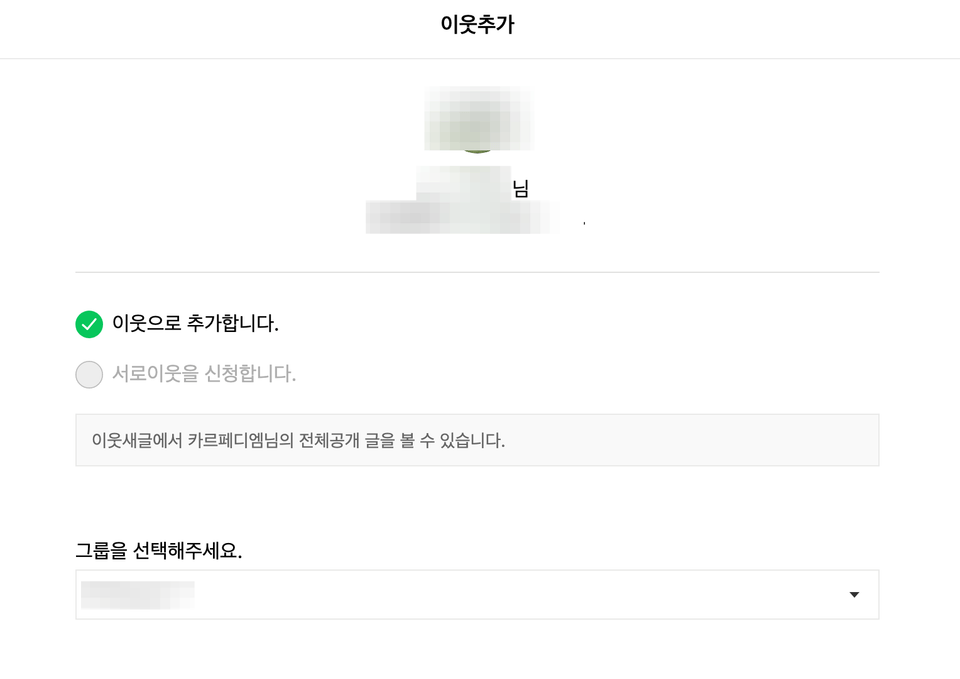Viewport: 960px width, 679px height.
Task: Click the small mark right of the blog title
Action: [584, 223]
